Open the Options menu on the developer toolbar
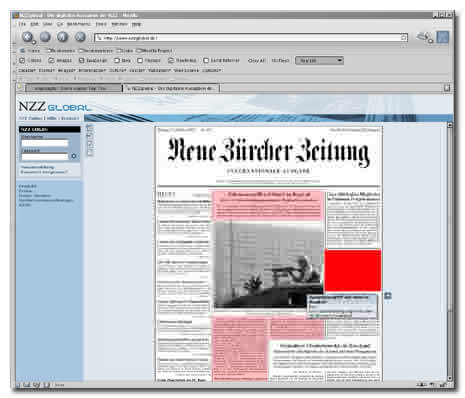The height and width of the screenshot is (398, 465). click(212, 70)
